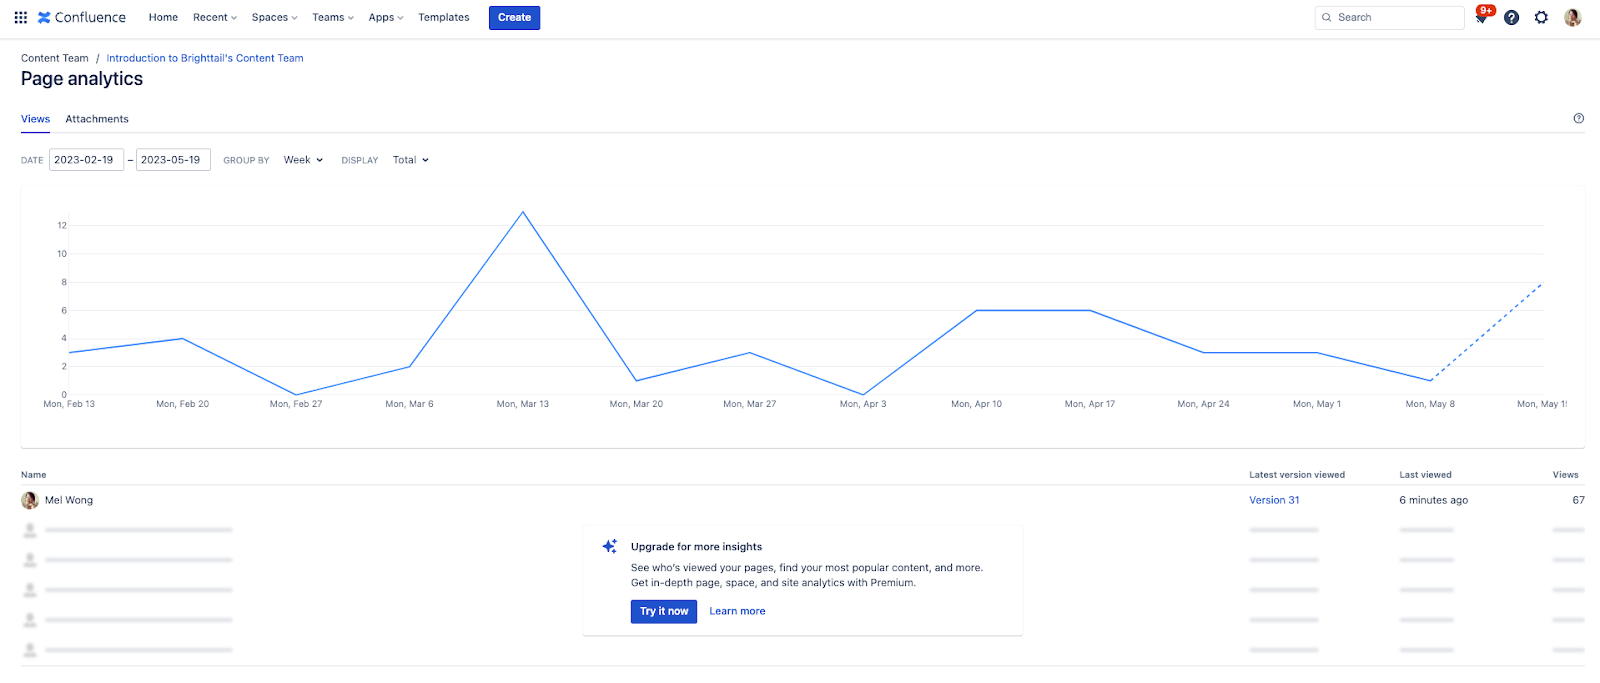This screenshot has height=683, width=1600.
Task: Click the chart point at Mon, Apr 10
Action: (x=977, y=311)
